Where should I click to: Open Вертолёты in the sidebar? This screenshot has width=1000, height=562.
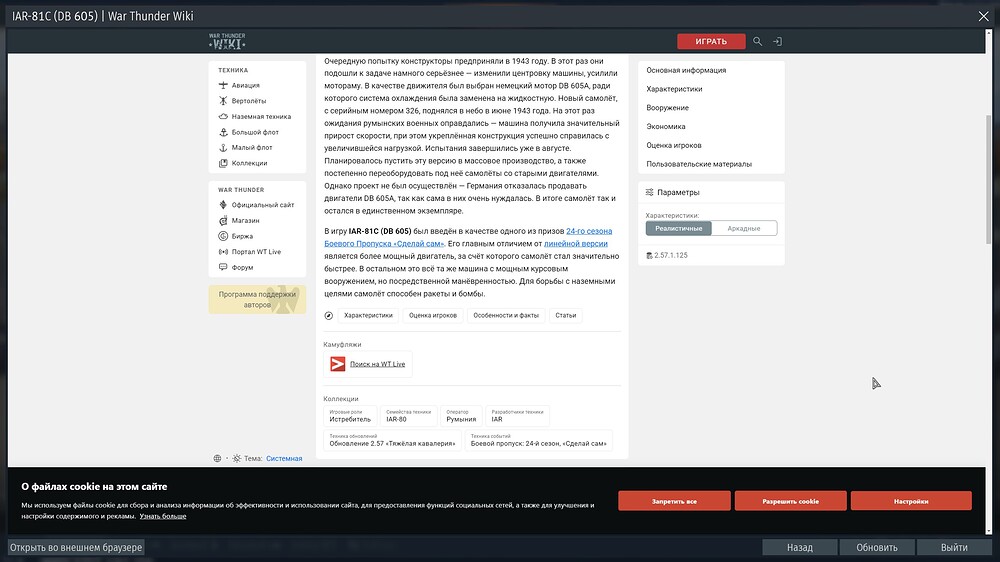(x=249, y=101)
